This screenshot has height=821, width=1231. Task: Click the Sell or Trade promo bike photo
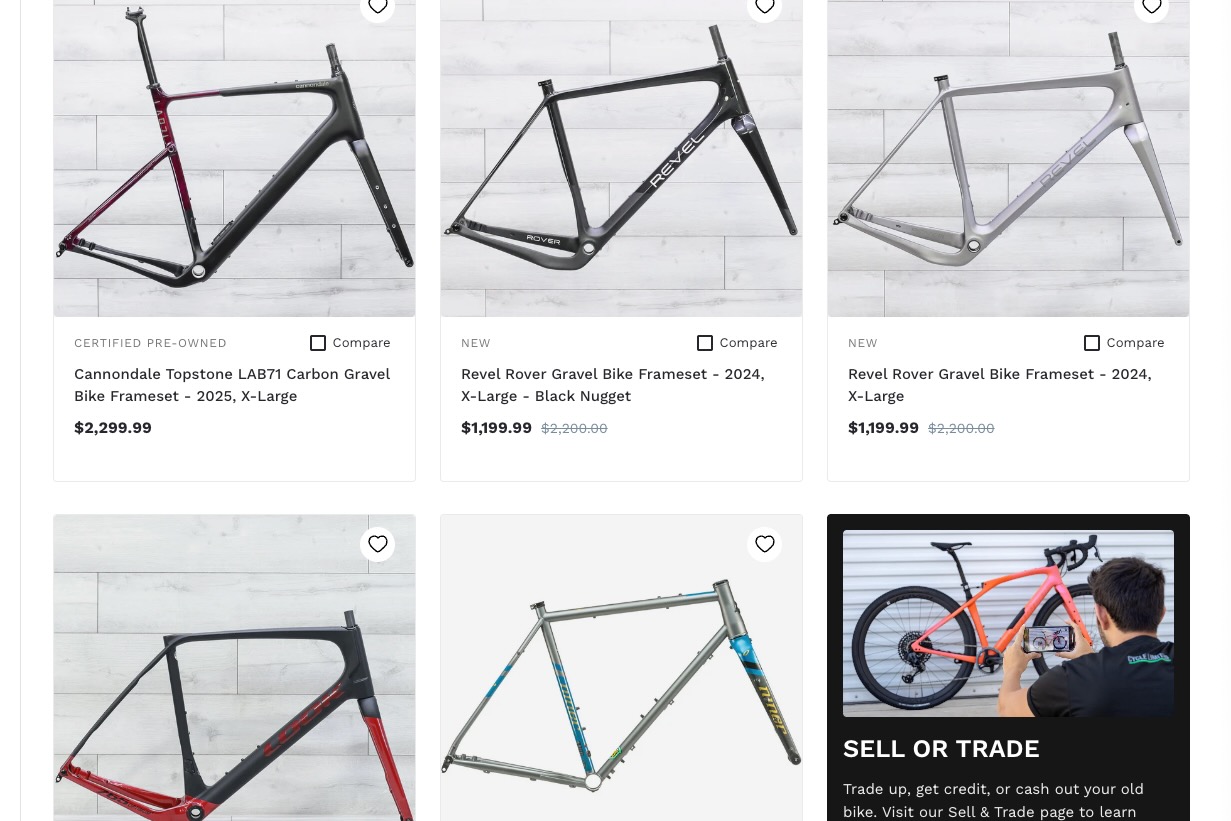(1008, 623)
